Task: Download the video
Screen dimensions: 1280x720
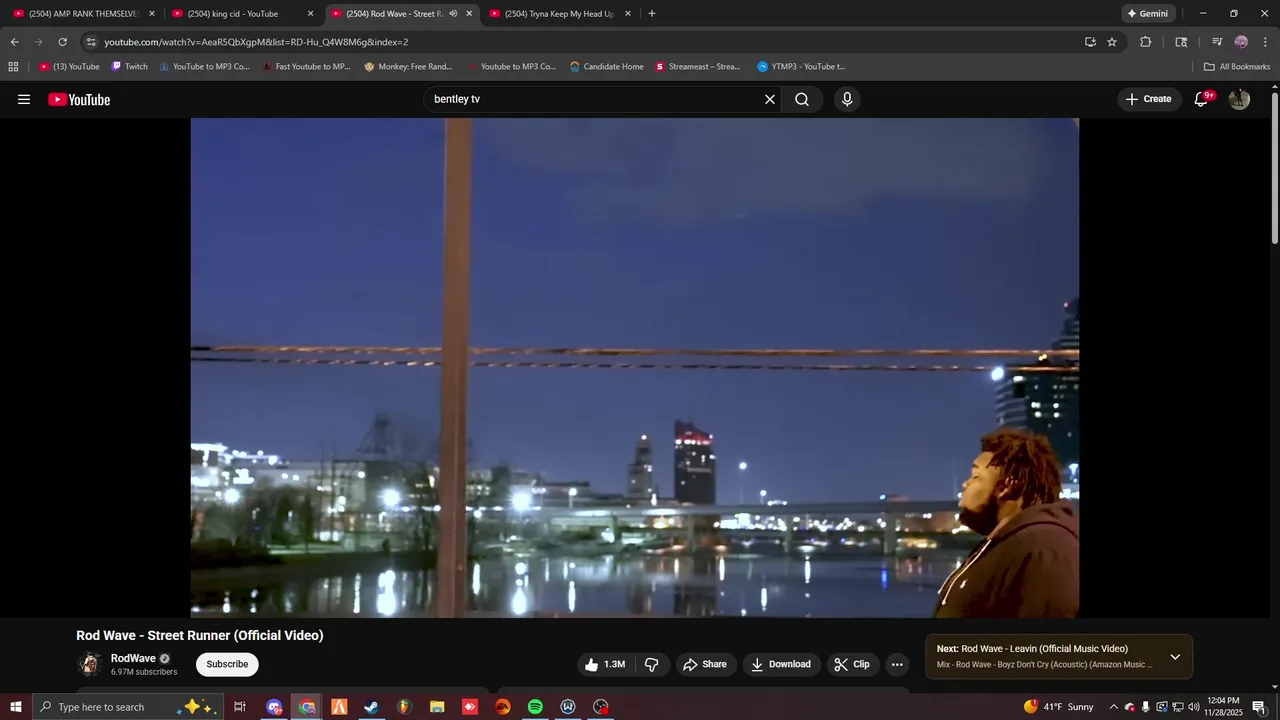Action: [781, 664]
